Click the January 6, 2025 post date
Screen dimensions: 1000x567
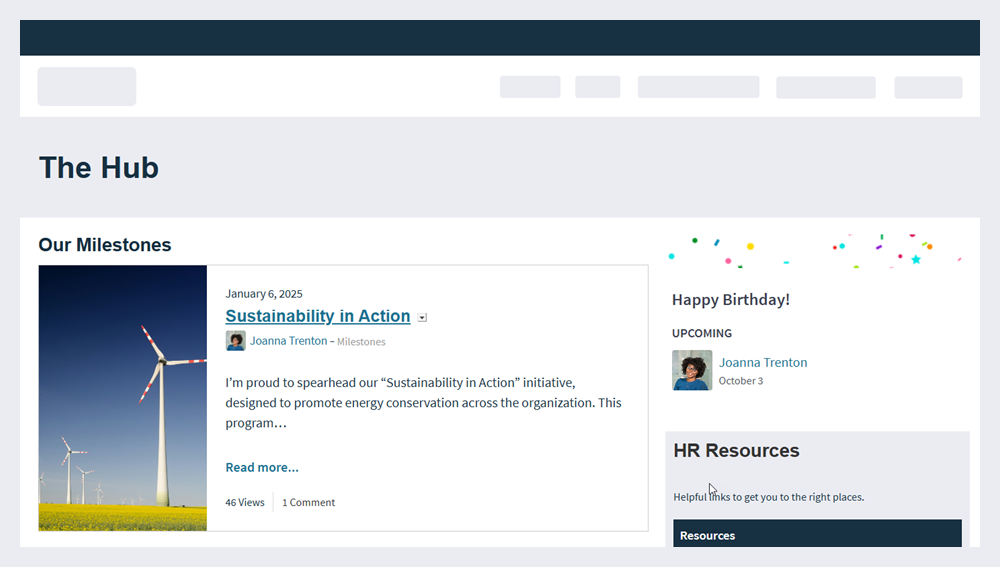(x=263, y=294)
